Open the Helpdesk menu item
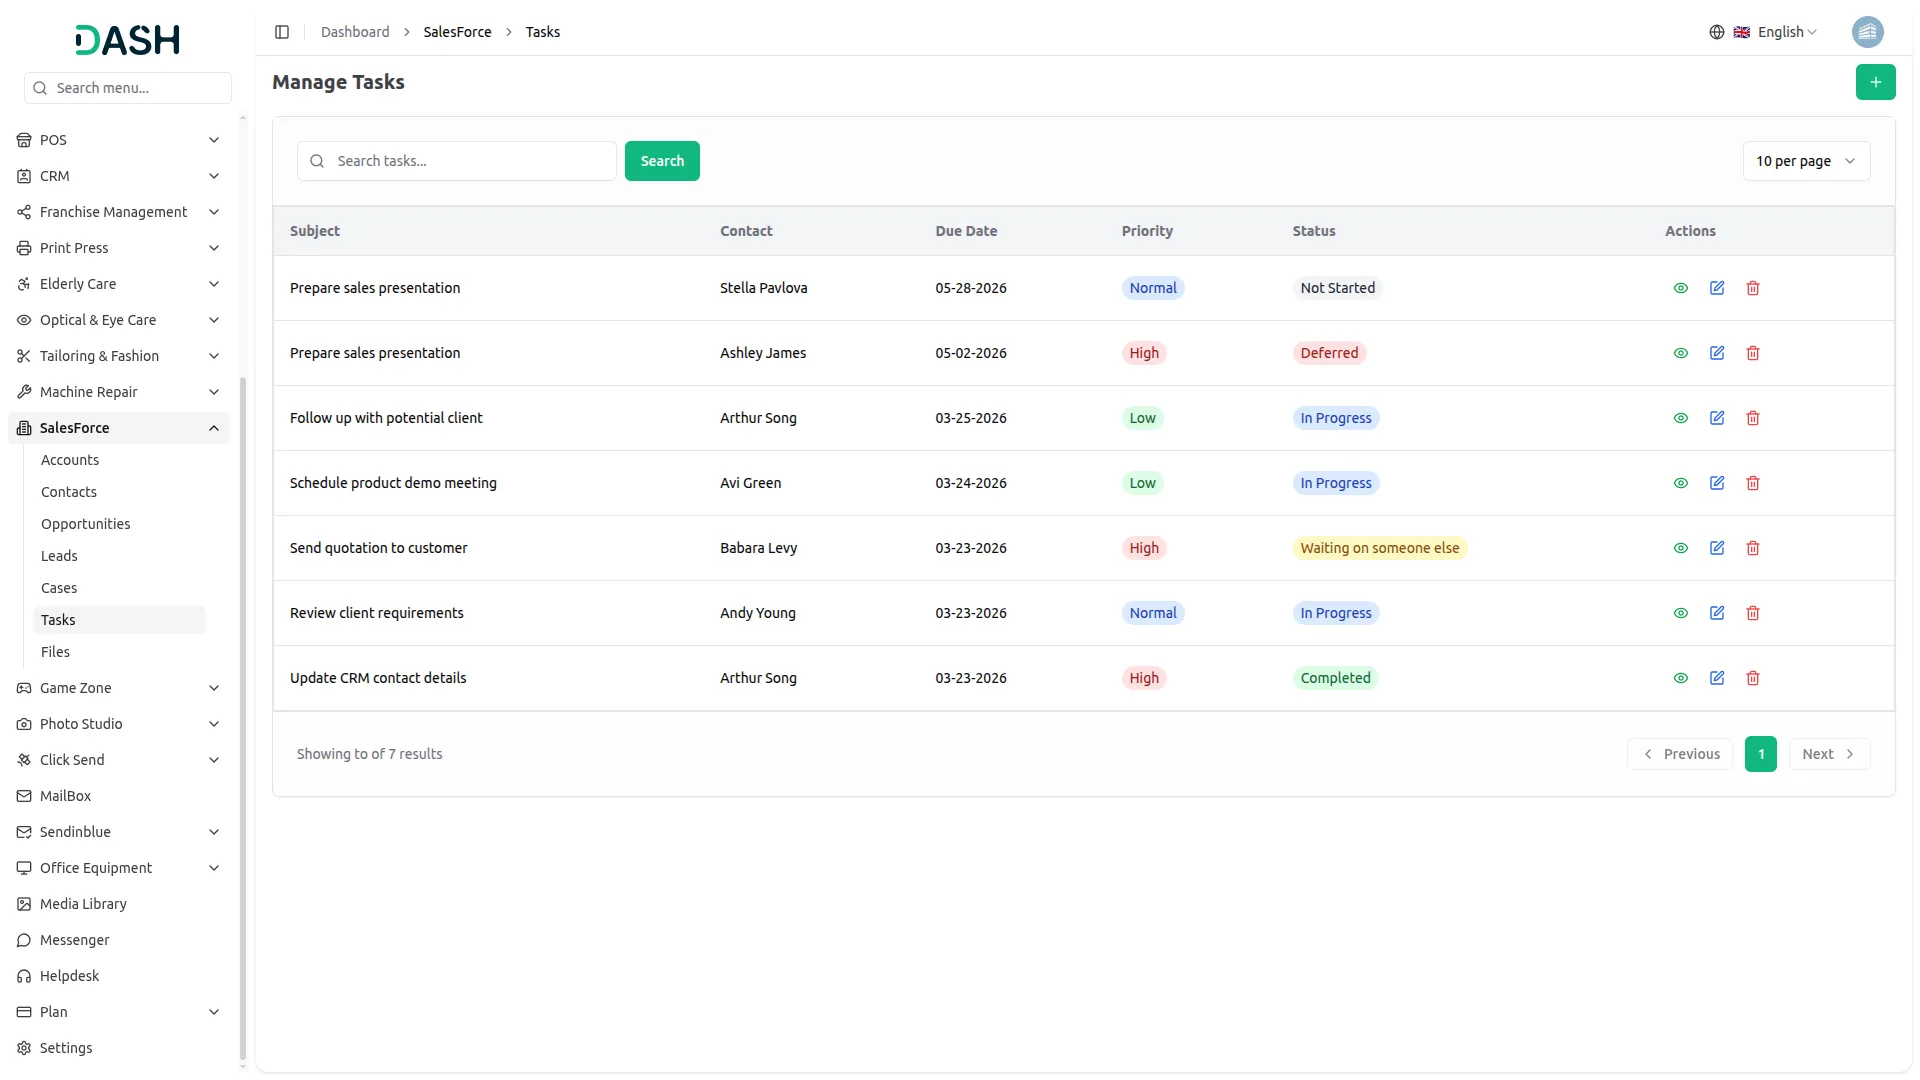The image size is (1920, 1080). pos(118,976)
